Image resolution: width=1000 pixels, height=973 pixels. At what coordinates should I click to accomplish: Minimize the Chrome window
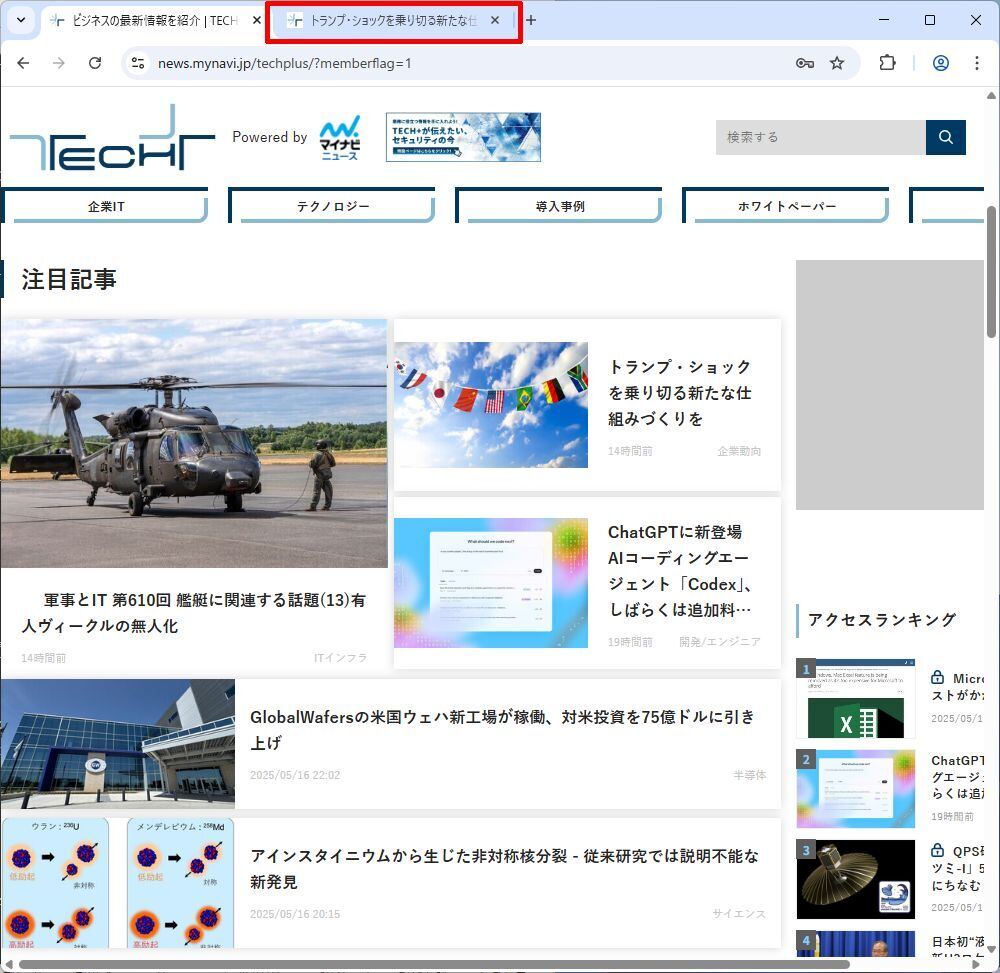(x=884, y=20)
